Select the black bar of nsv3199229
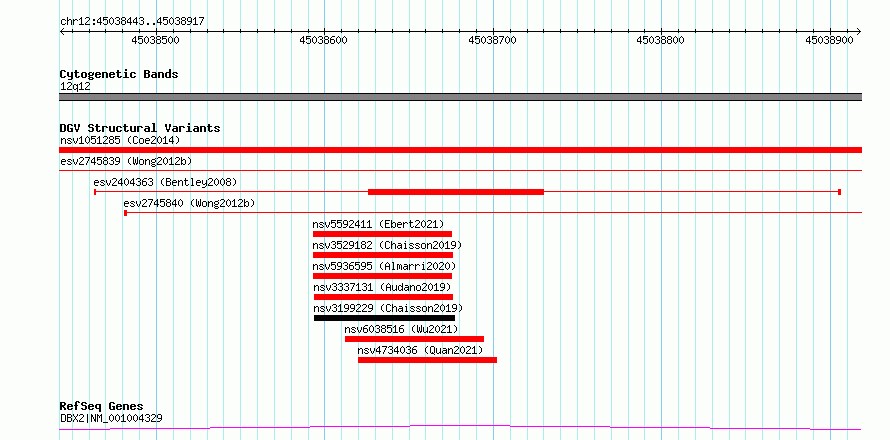Image resolution: width=890 pixels, height=440 pixels. 384,318
